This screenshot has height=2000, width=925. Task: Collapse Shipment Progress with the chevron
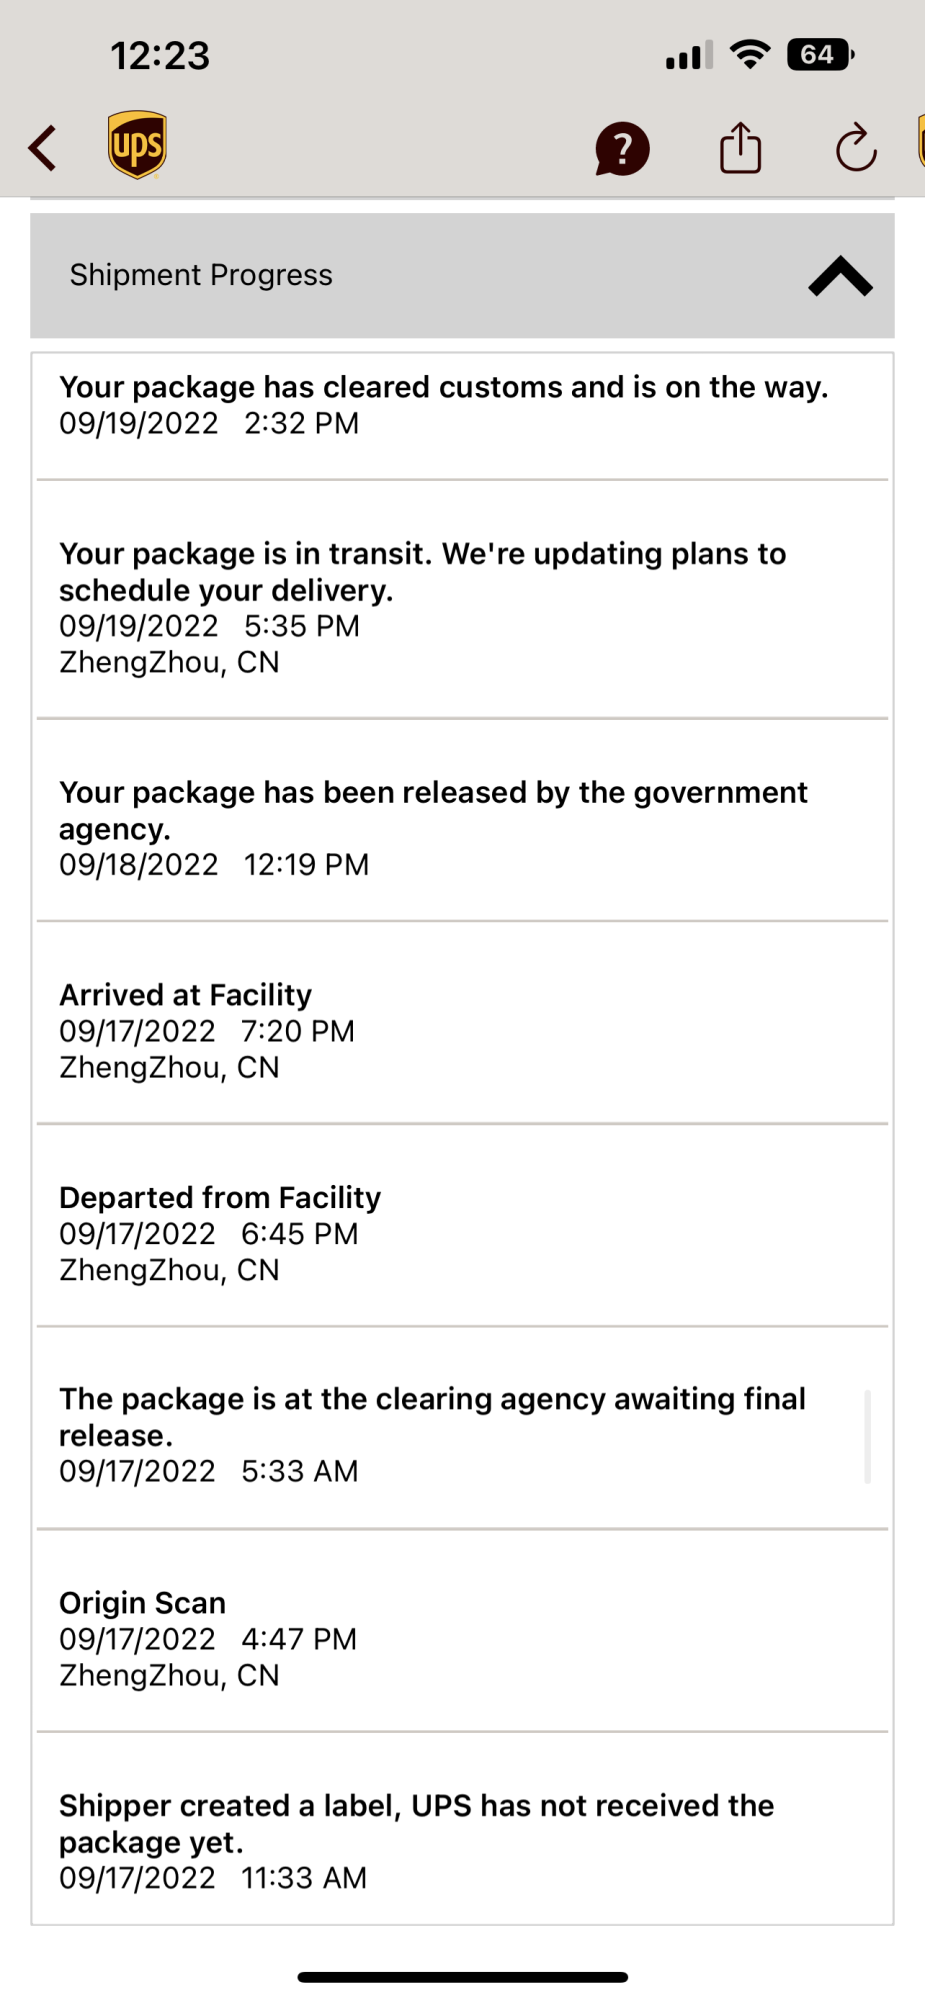tap(840, 276)
